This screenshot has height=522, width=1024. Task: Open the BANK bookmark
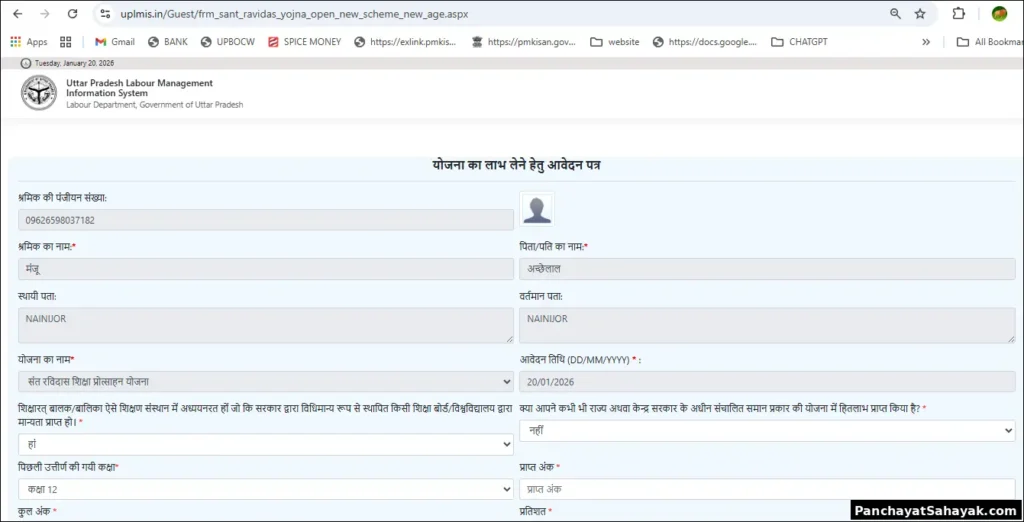[x=168, y=42]
